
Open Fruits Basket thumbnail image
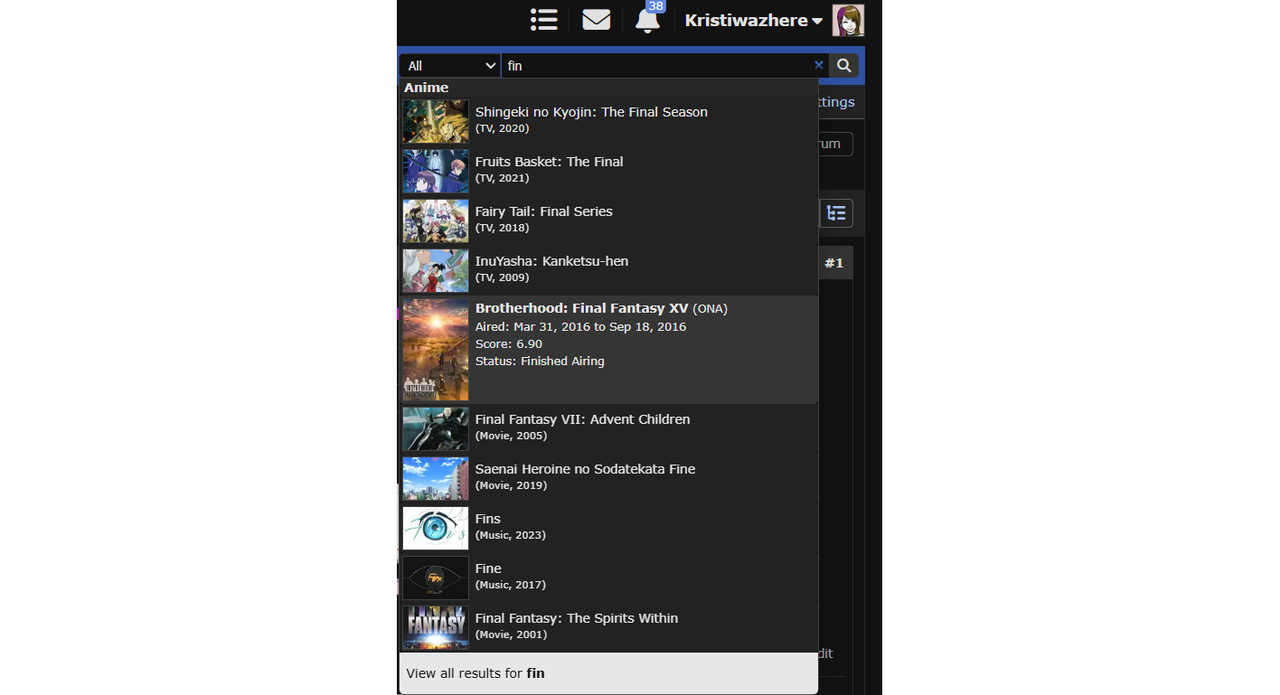(435, 171)
